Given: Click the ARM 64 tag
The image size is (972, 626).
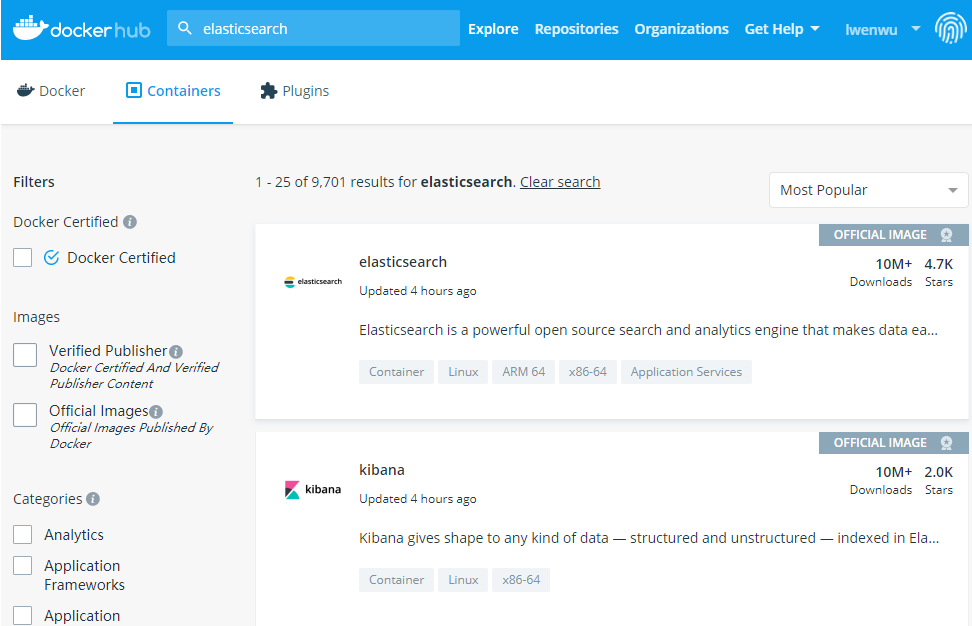Looking at the screenshot, I should pos(523,372).
